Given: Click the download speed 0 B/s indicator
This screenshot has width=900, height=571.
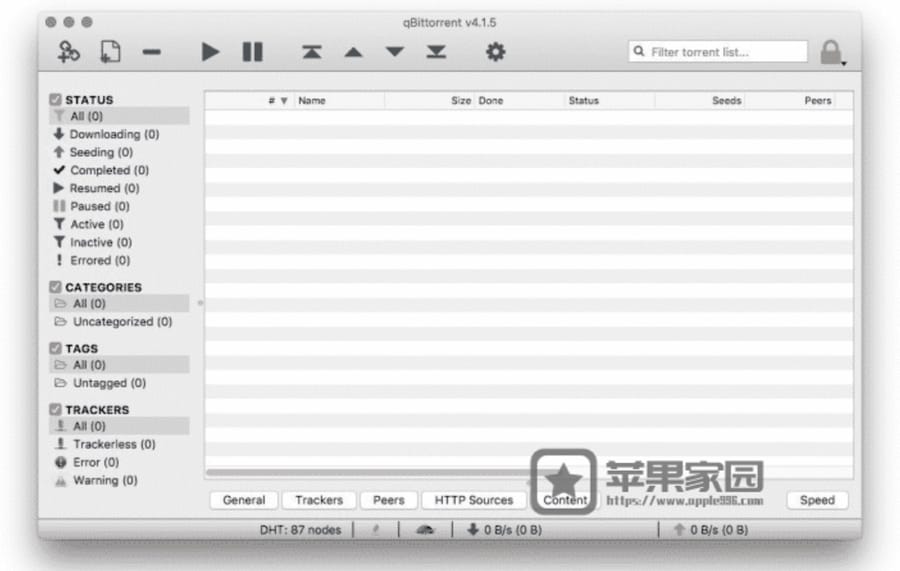Looking at the screenshot, I should (505, 530).
